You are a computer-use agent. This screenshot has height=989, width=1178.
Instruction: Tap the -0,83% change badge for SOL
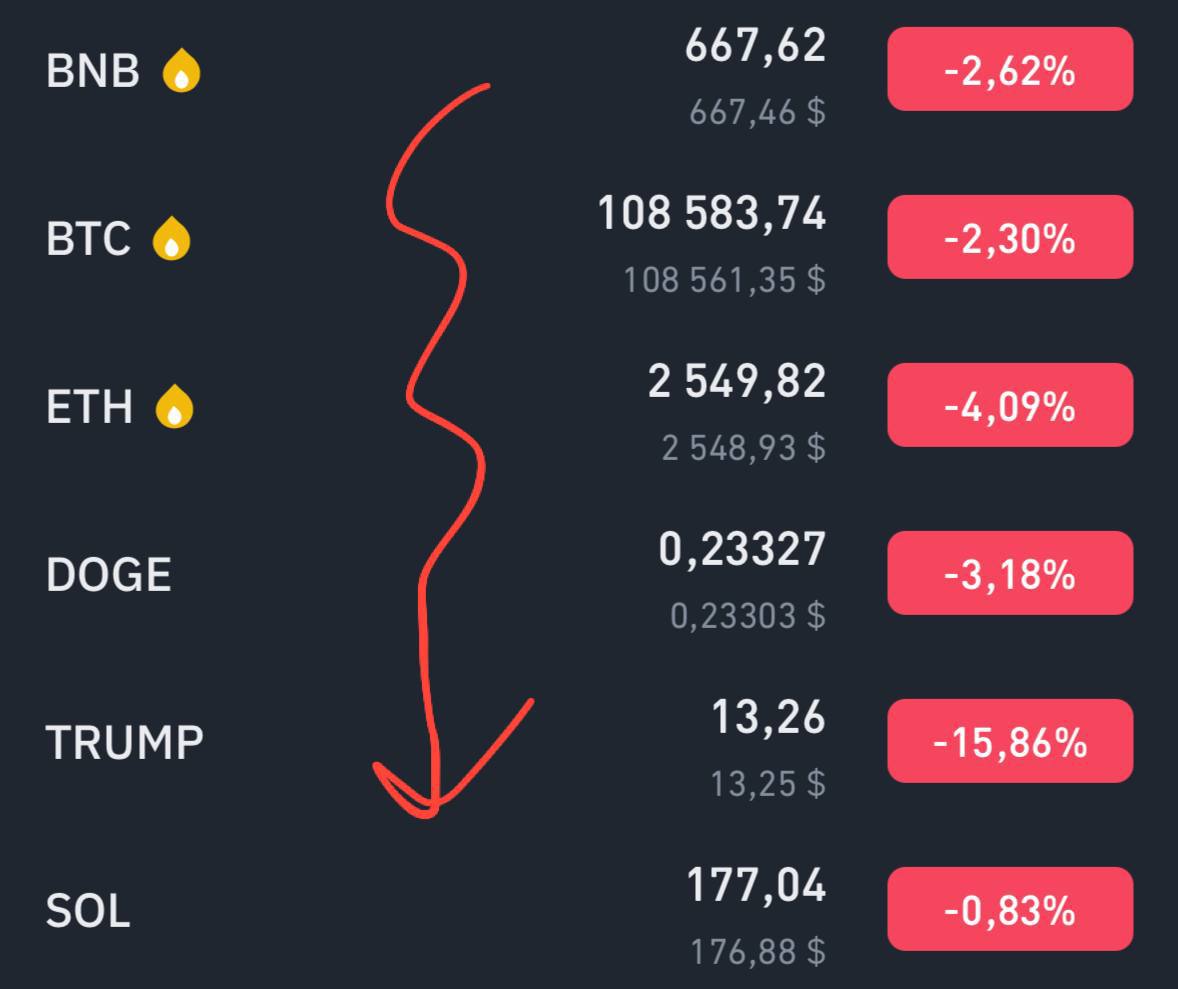click(x=1010, y=909)
